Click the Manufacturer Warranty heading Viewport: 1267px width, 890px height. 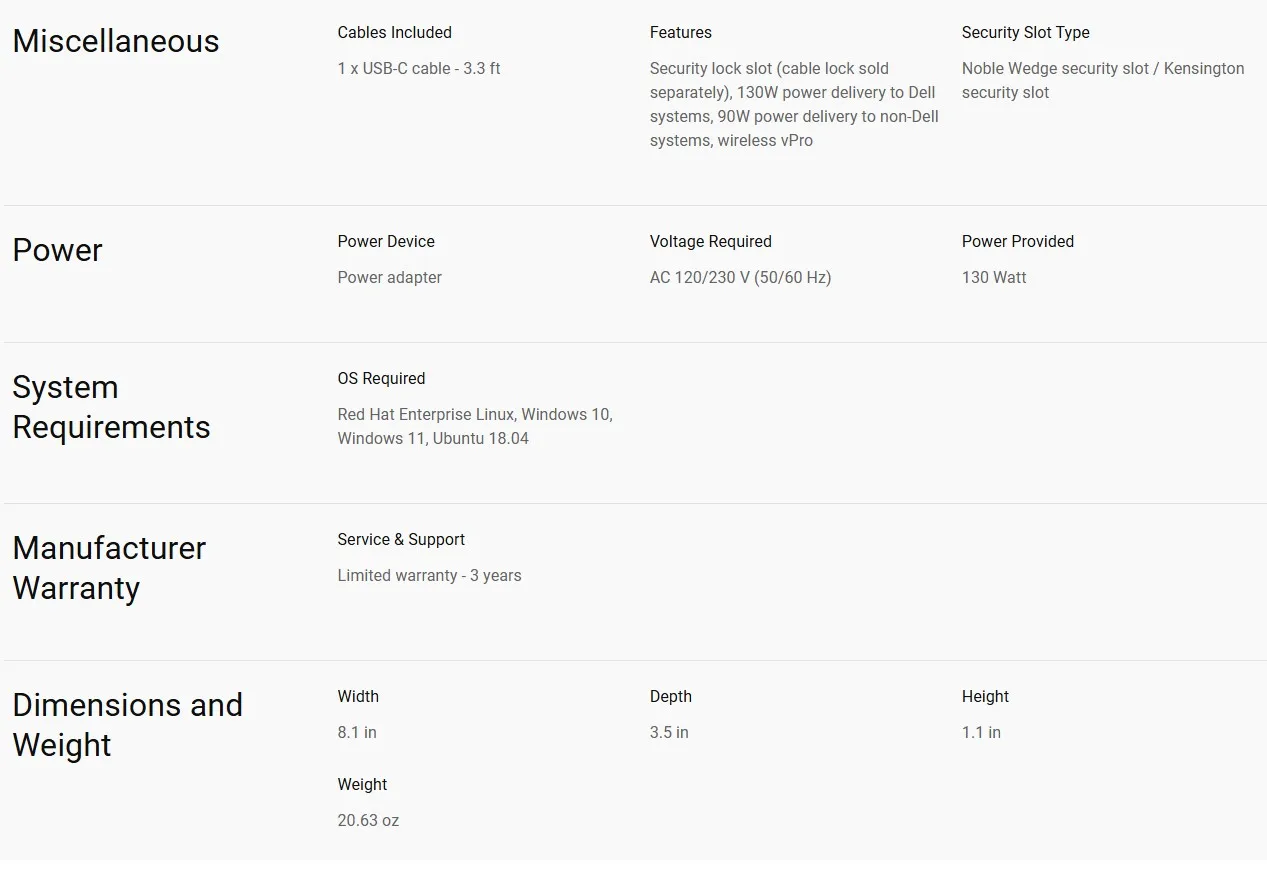tap(109, 568)
